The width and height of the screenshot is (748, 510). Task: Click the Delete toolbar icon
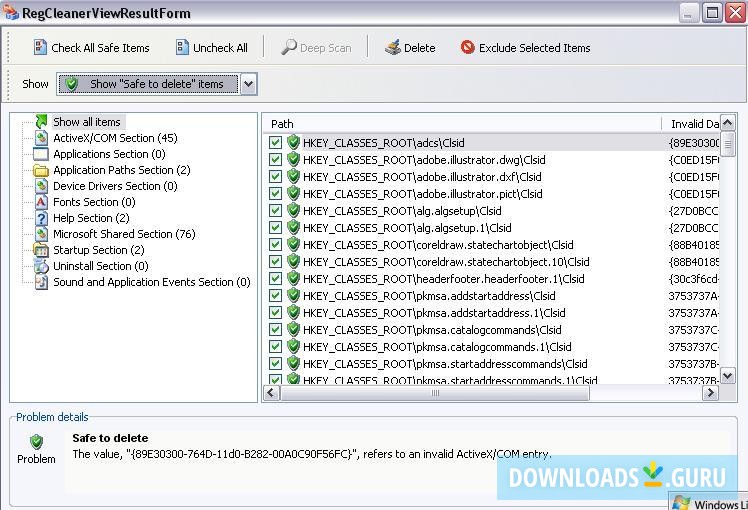393,47
